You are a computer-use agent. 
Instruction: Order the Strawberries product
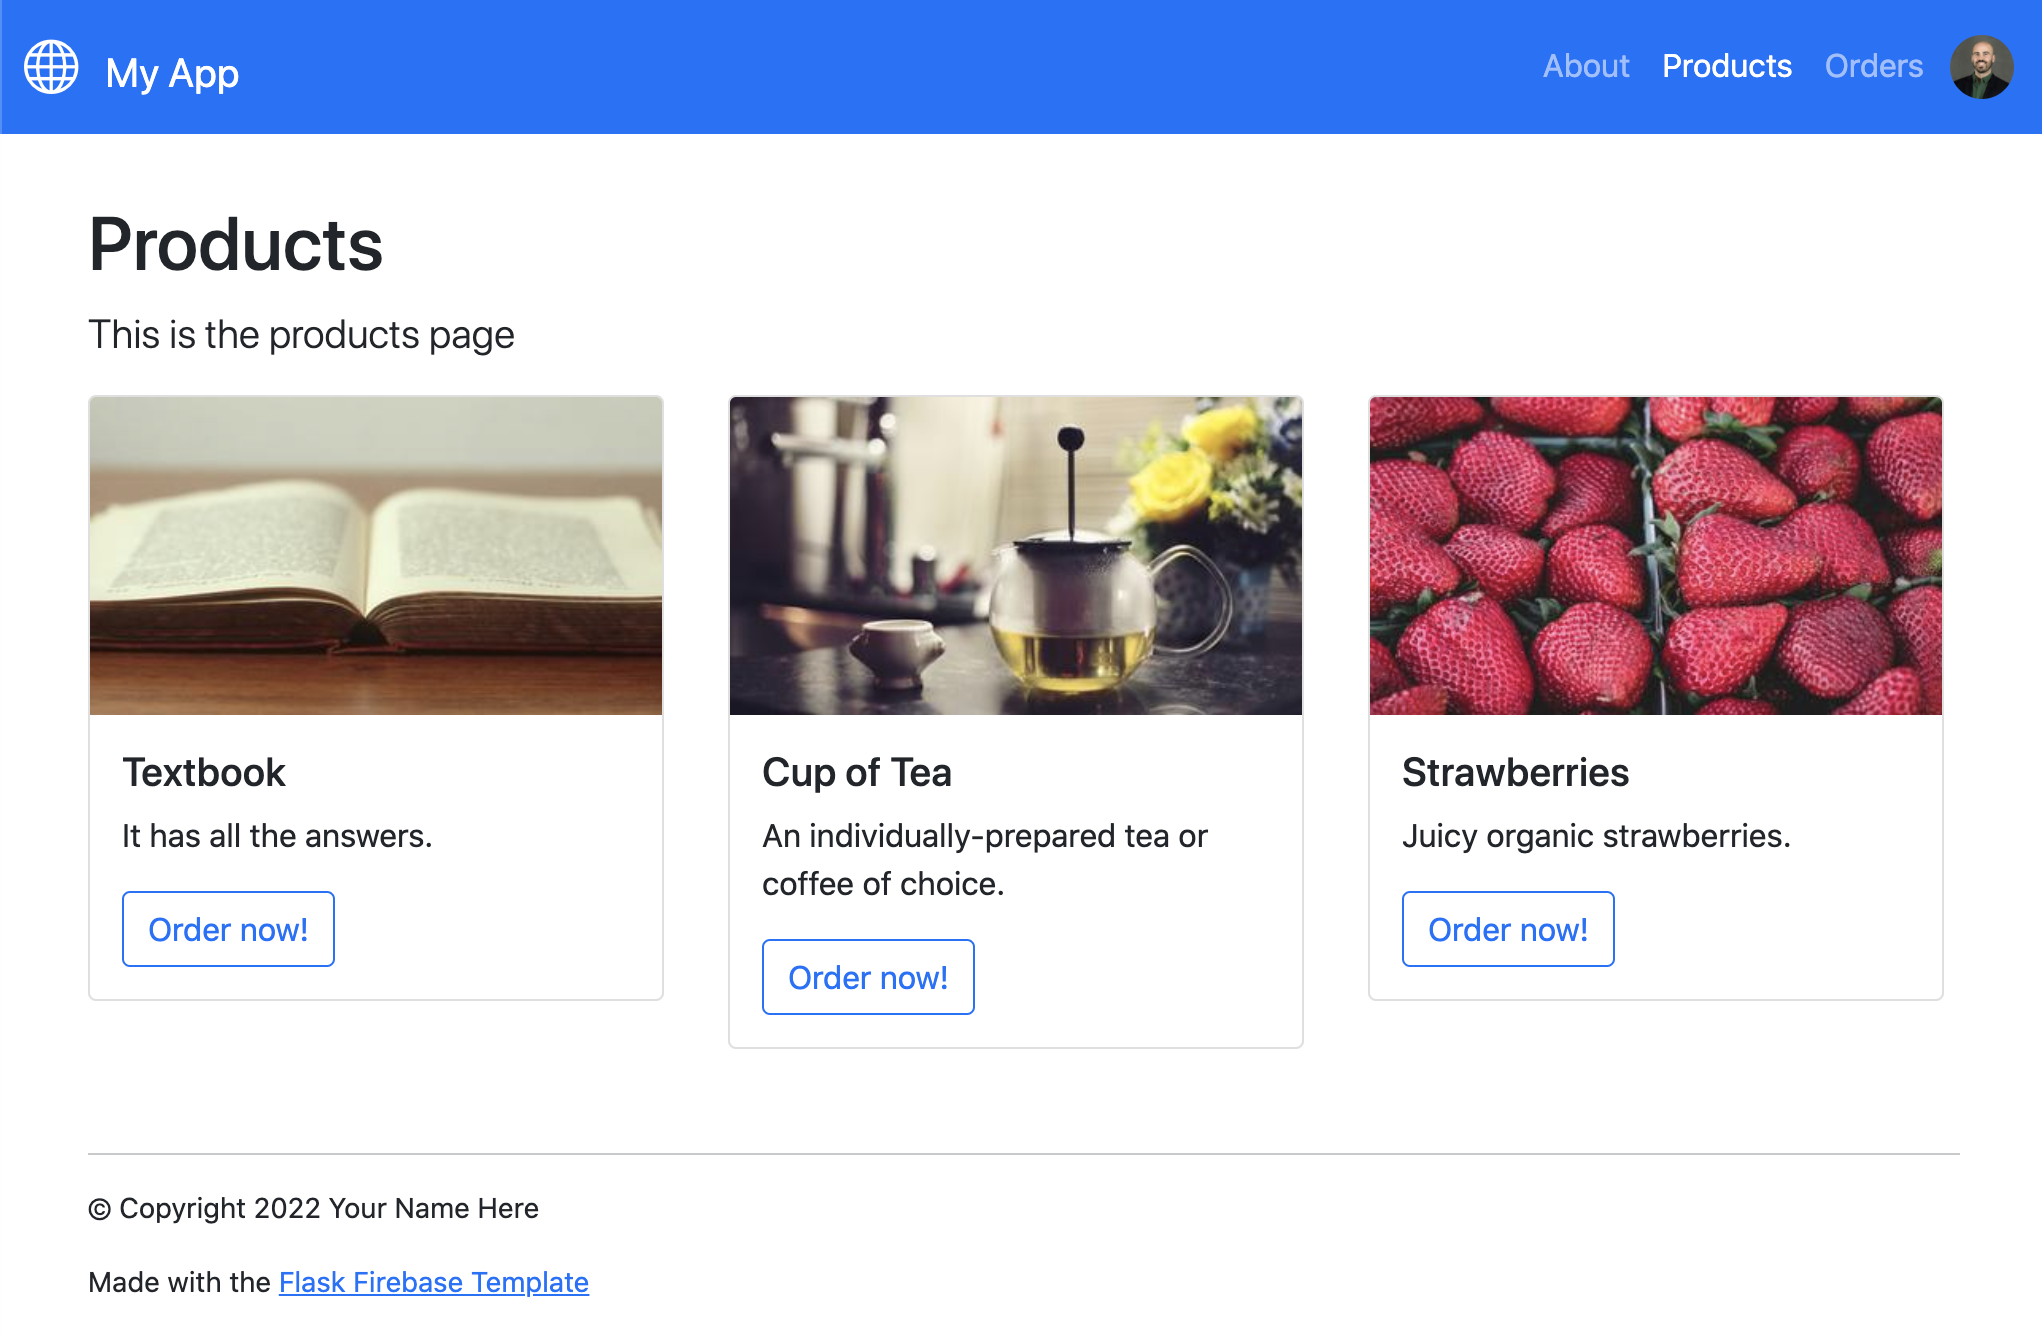(x=1508, y=928)
